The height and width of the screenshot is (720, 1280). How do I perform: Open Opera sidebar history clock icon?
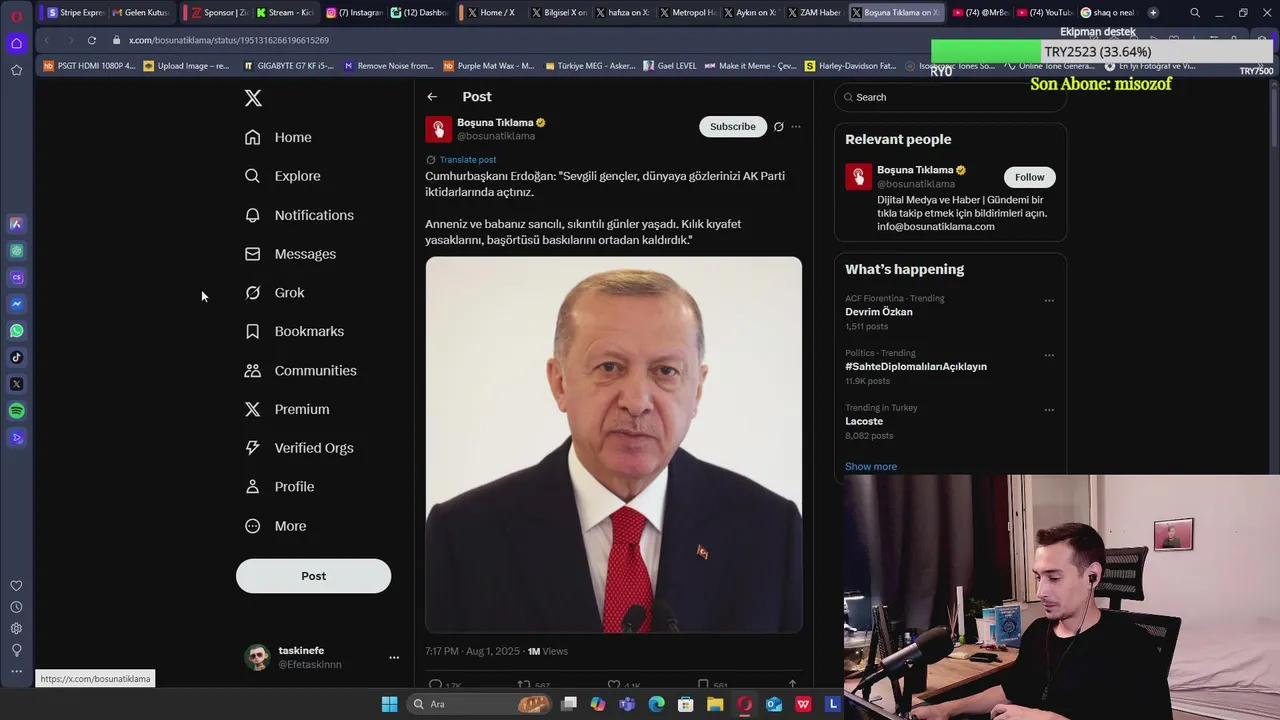tap(16, 607)
